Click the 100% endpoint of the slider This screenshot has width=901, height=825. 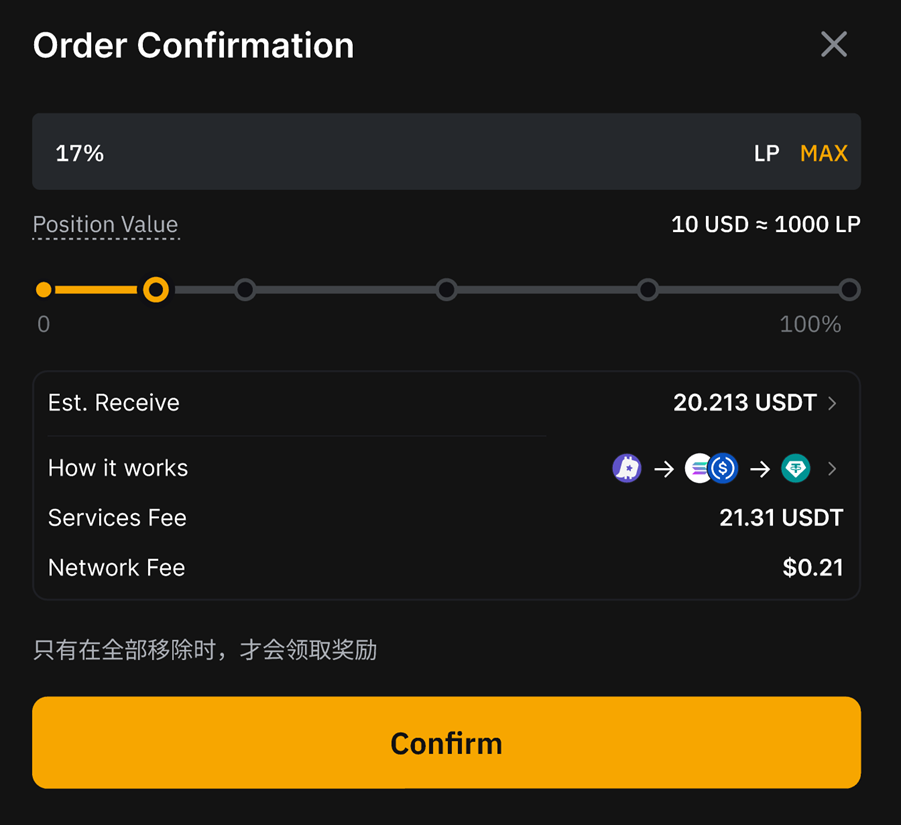click(849, 289)
